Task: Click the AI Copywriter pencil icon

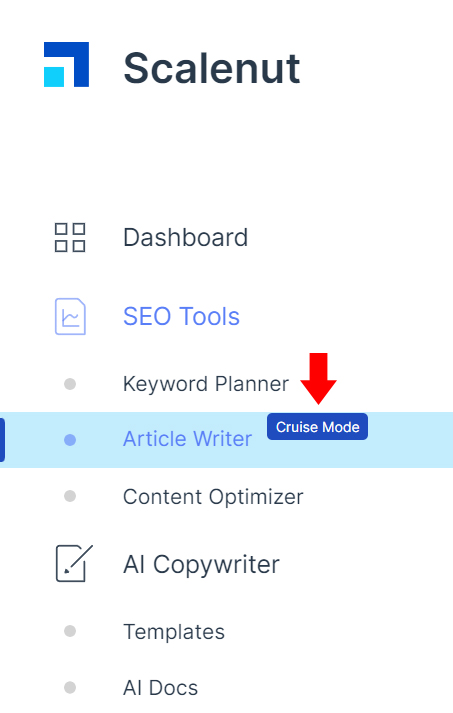Action: (x=74, y=563)
